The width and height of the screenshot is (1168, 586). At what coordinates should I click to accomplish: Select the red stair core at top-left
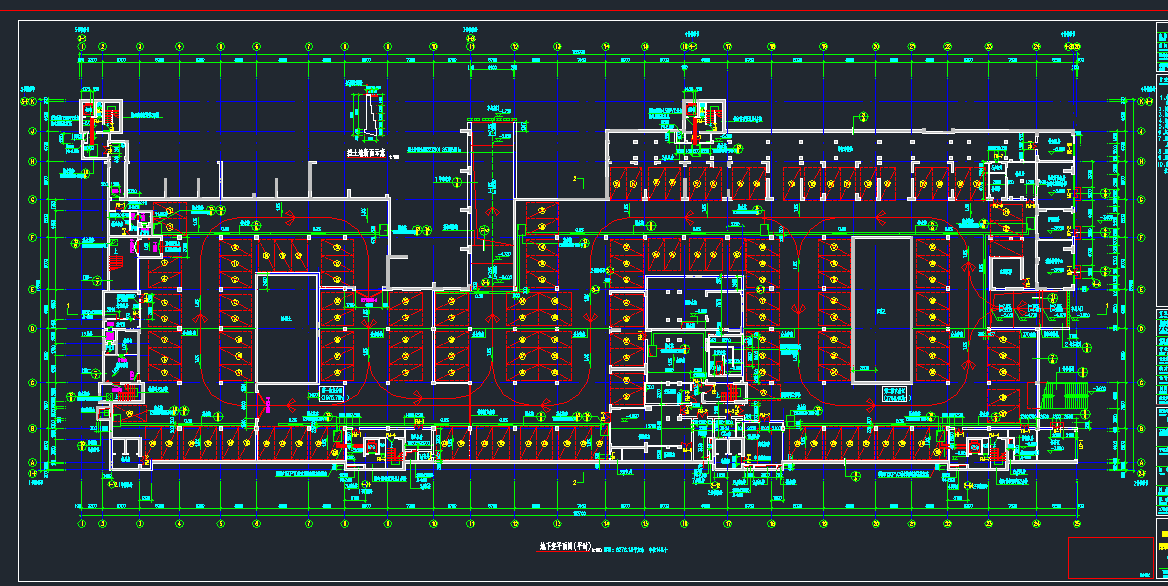[x=99, y=118]
